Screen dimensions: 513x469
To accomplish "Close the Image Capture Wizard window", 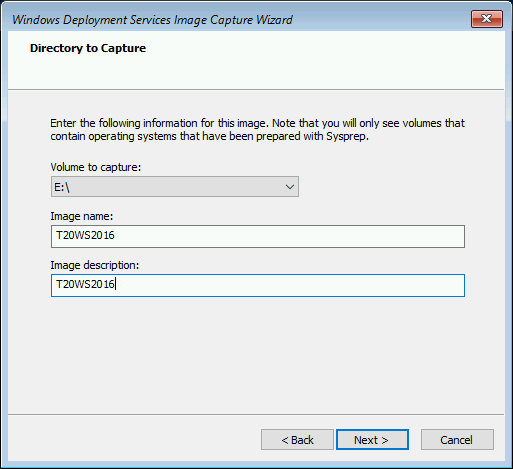I will (487, 19).
